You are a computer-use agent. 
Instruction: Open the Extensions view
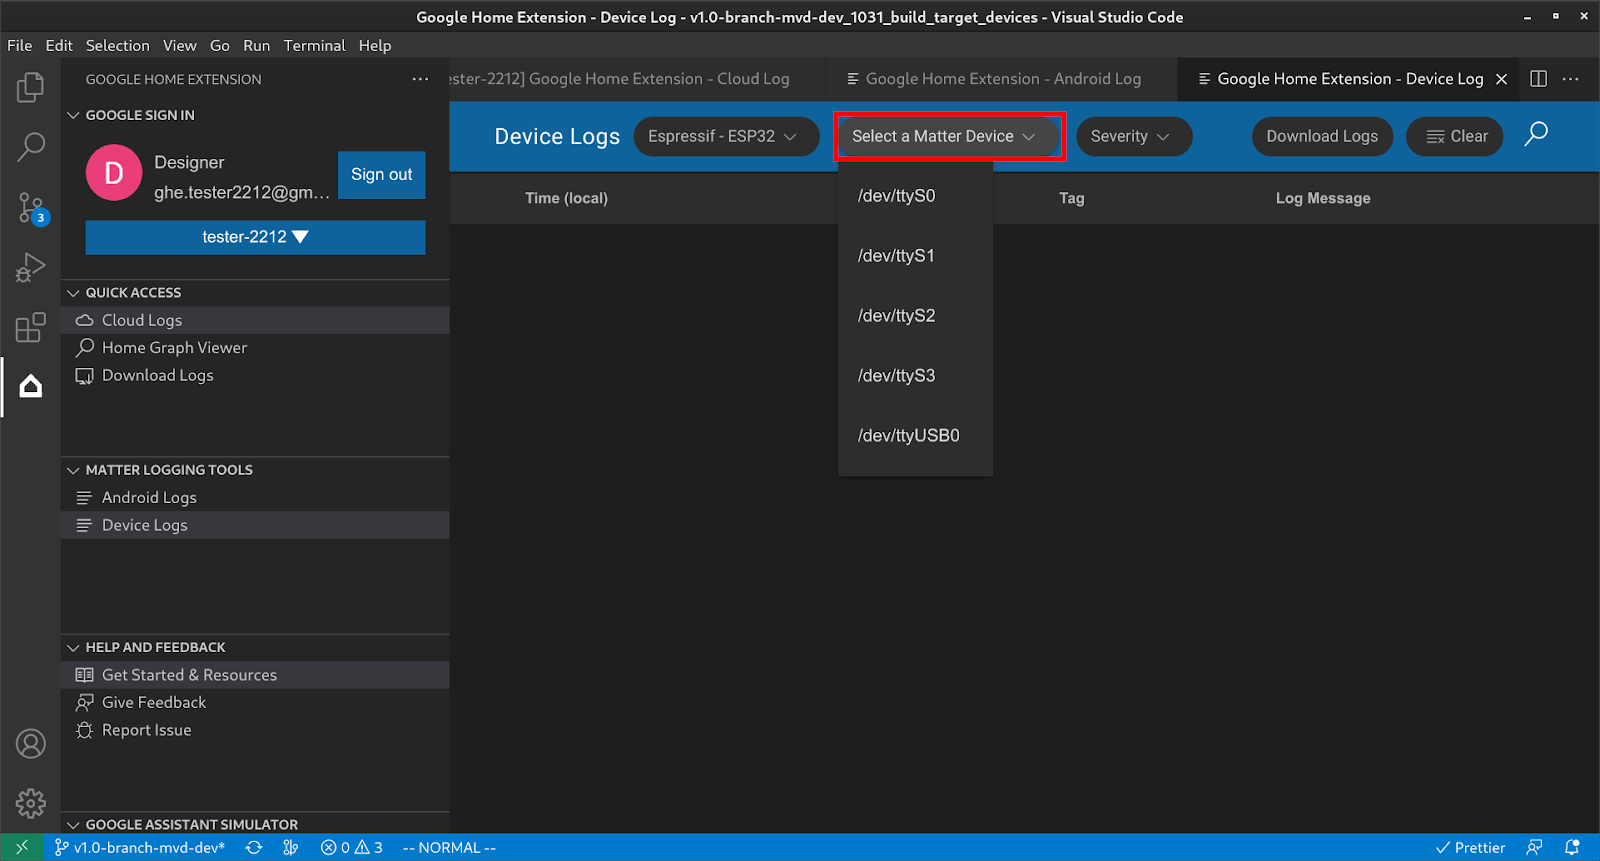click(x=30, y=327)
